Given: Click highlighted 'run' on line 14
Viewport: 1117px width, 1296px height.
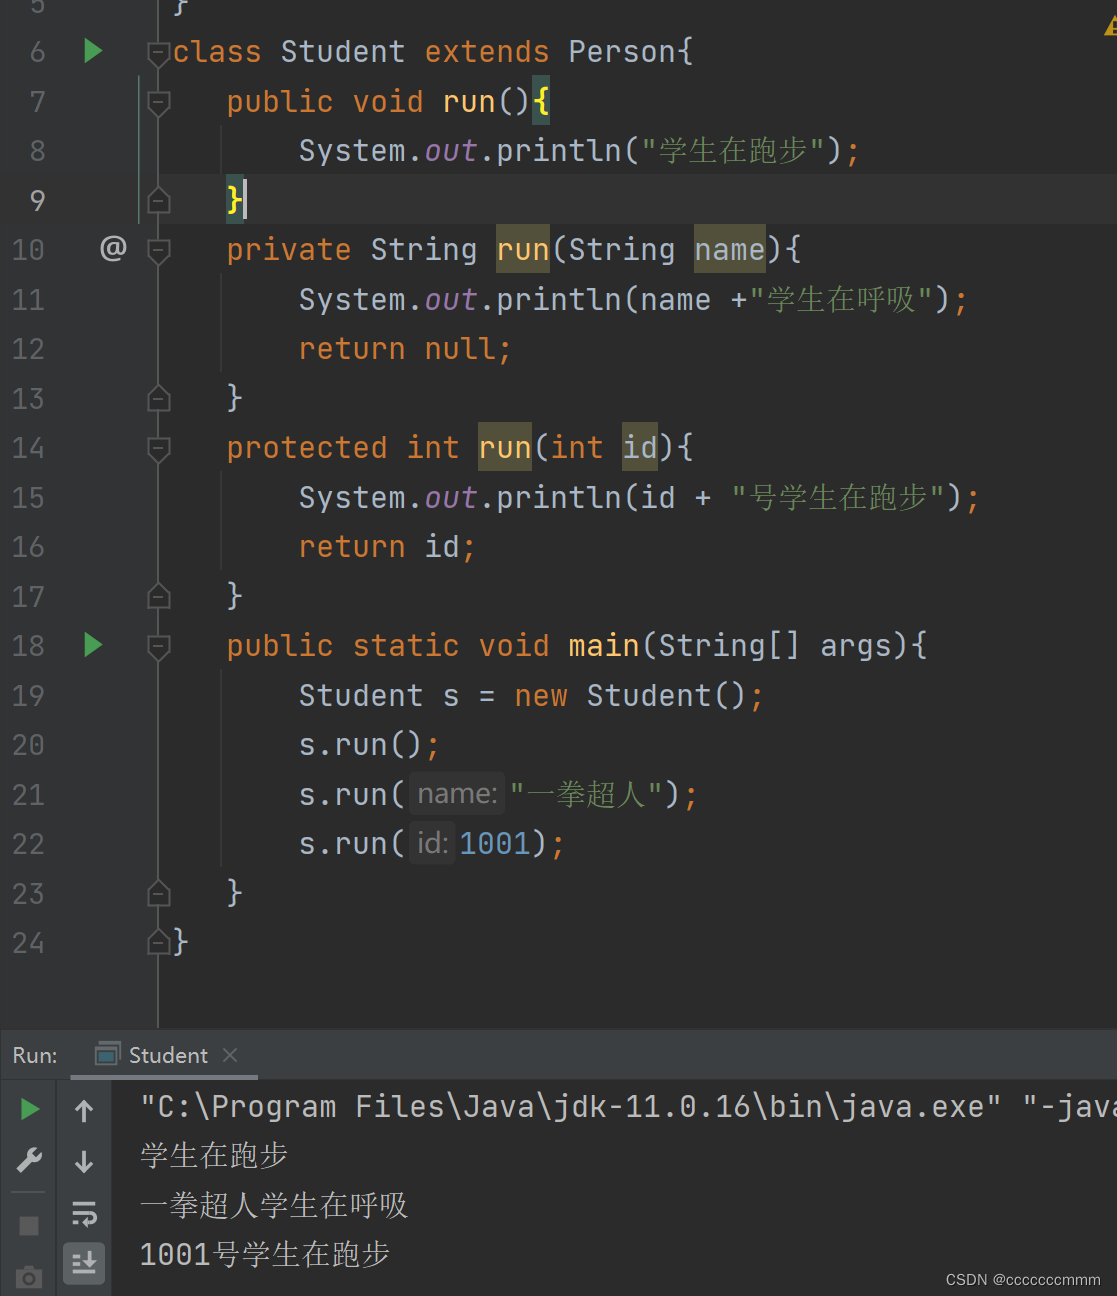Looking at the screenshot, I should point(505,447).
